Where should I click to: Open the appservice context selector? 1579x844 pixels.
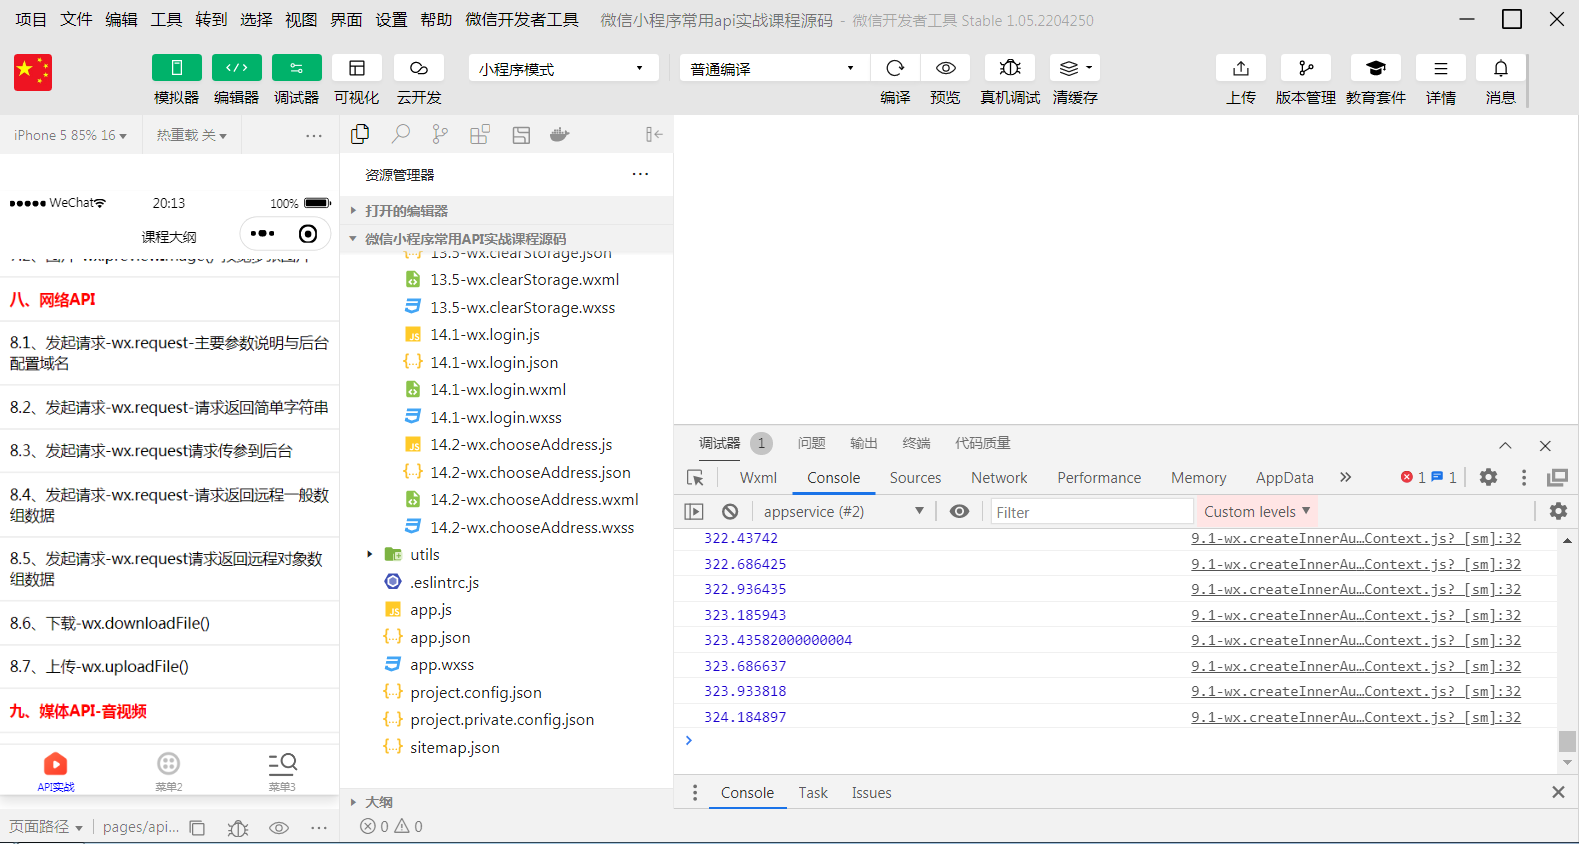click(843, 511)
